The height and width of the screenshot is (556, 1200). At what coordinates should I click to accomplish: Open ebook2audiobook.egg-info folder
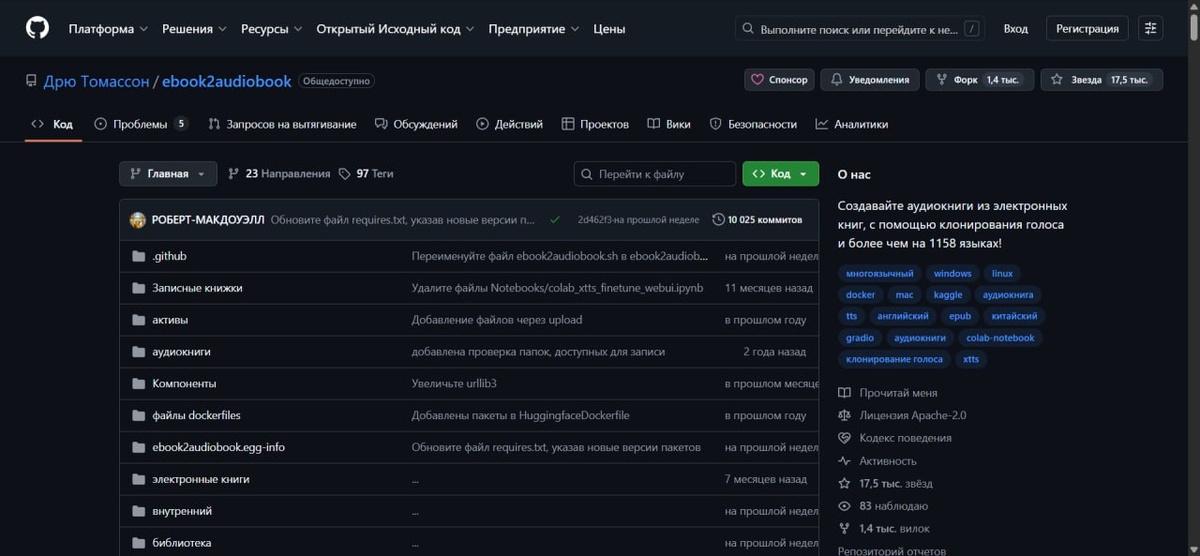(218, 448)
